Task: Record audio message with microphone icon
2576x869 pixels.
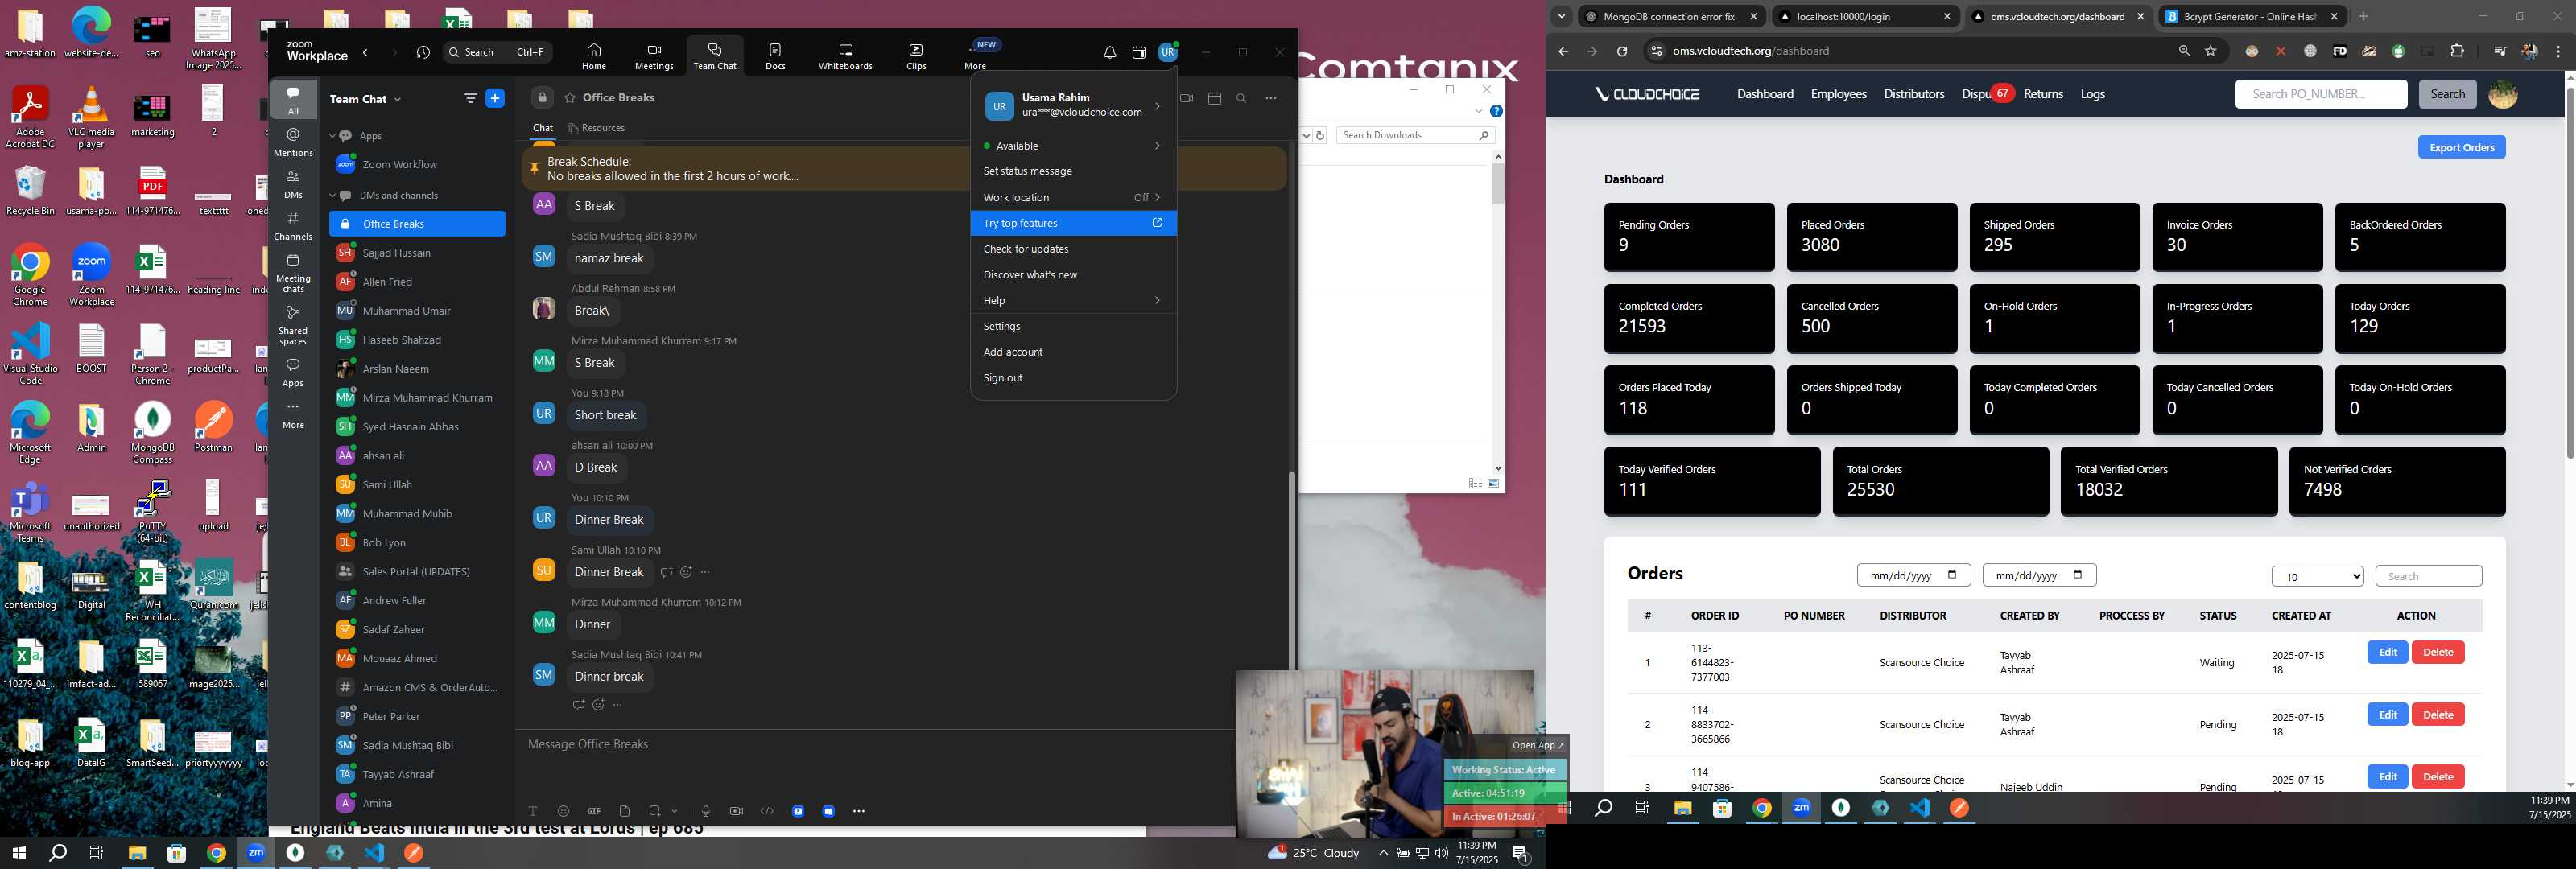Action: 706,811
